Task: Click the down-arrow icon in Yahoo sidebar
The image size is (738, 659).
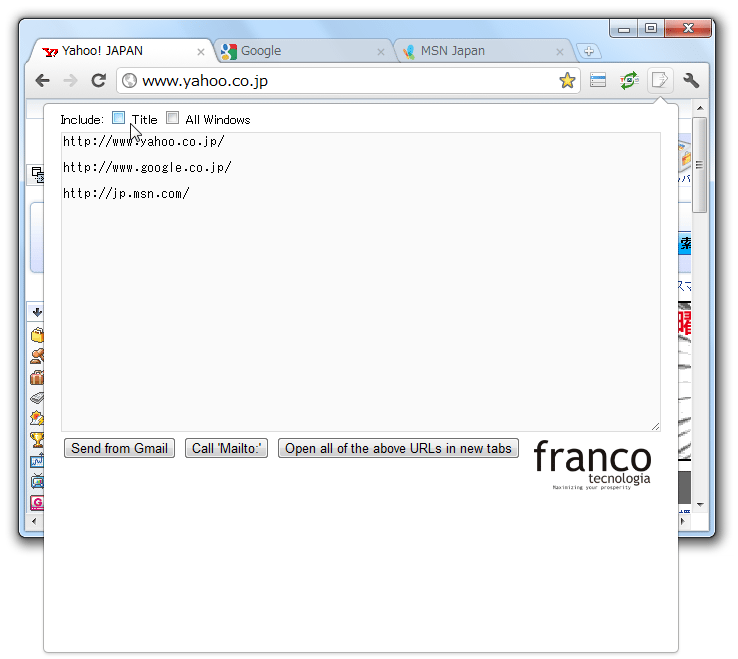Action: click(37, 312)
